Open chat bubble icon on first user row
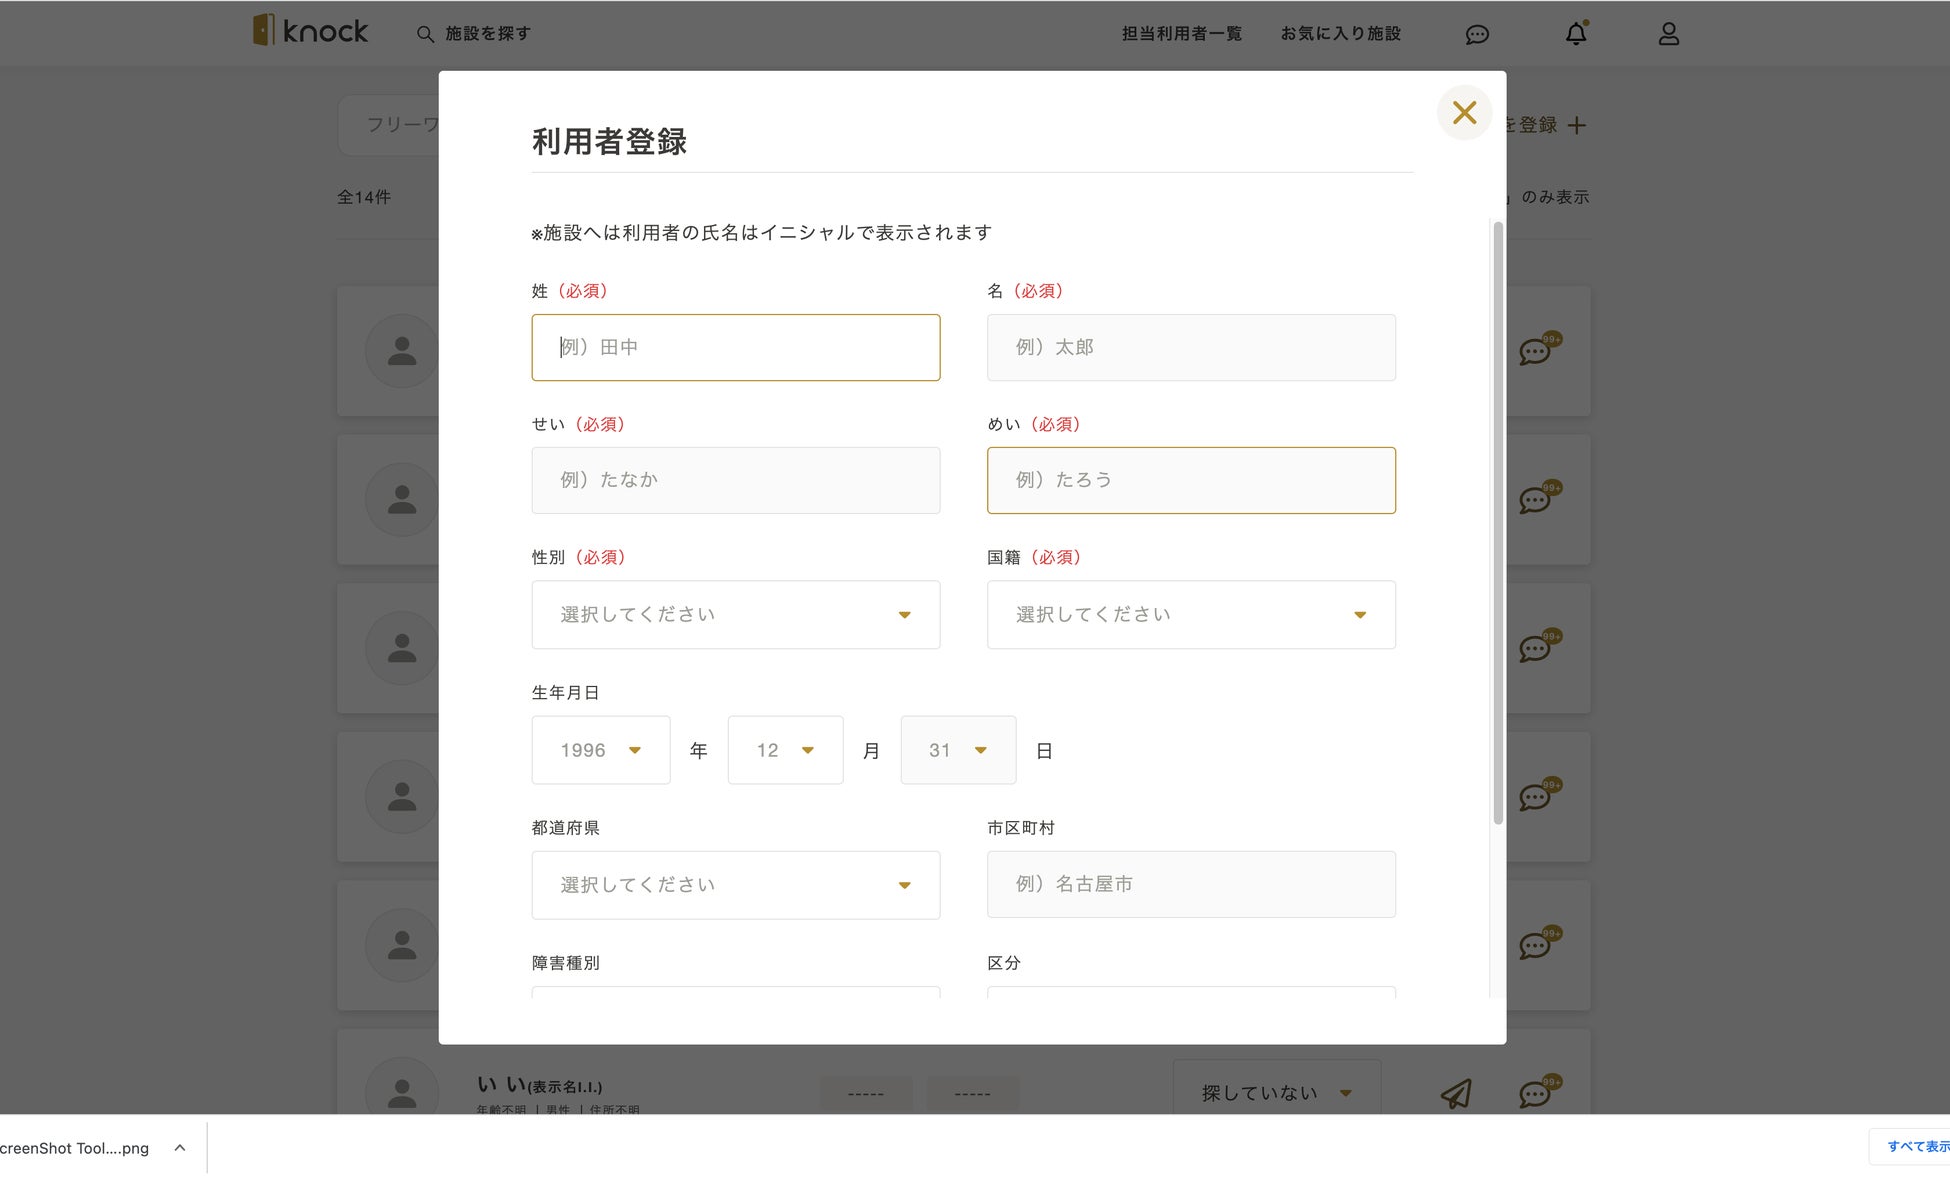Screen dimensions: 1950x1178 pyautogui.click(x=1535, y=352)
